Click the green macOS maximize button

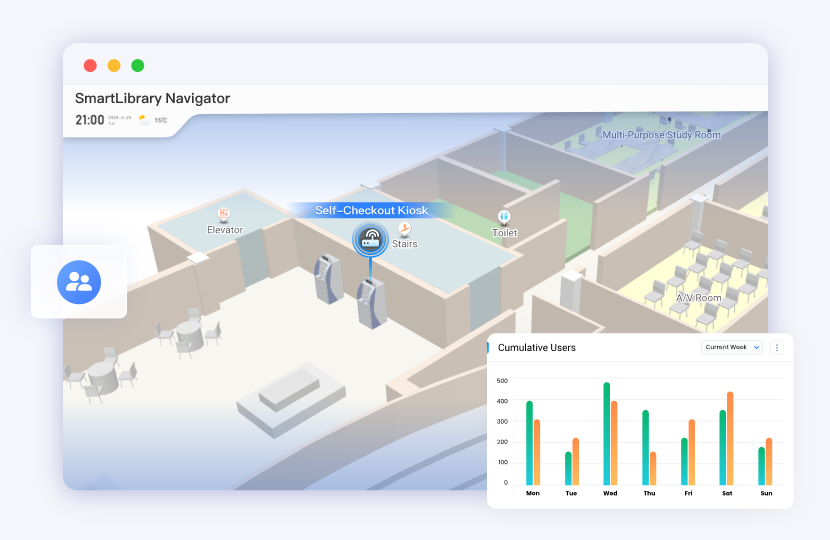(138, 66)
